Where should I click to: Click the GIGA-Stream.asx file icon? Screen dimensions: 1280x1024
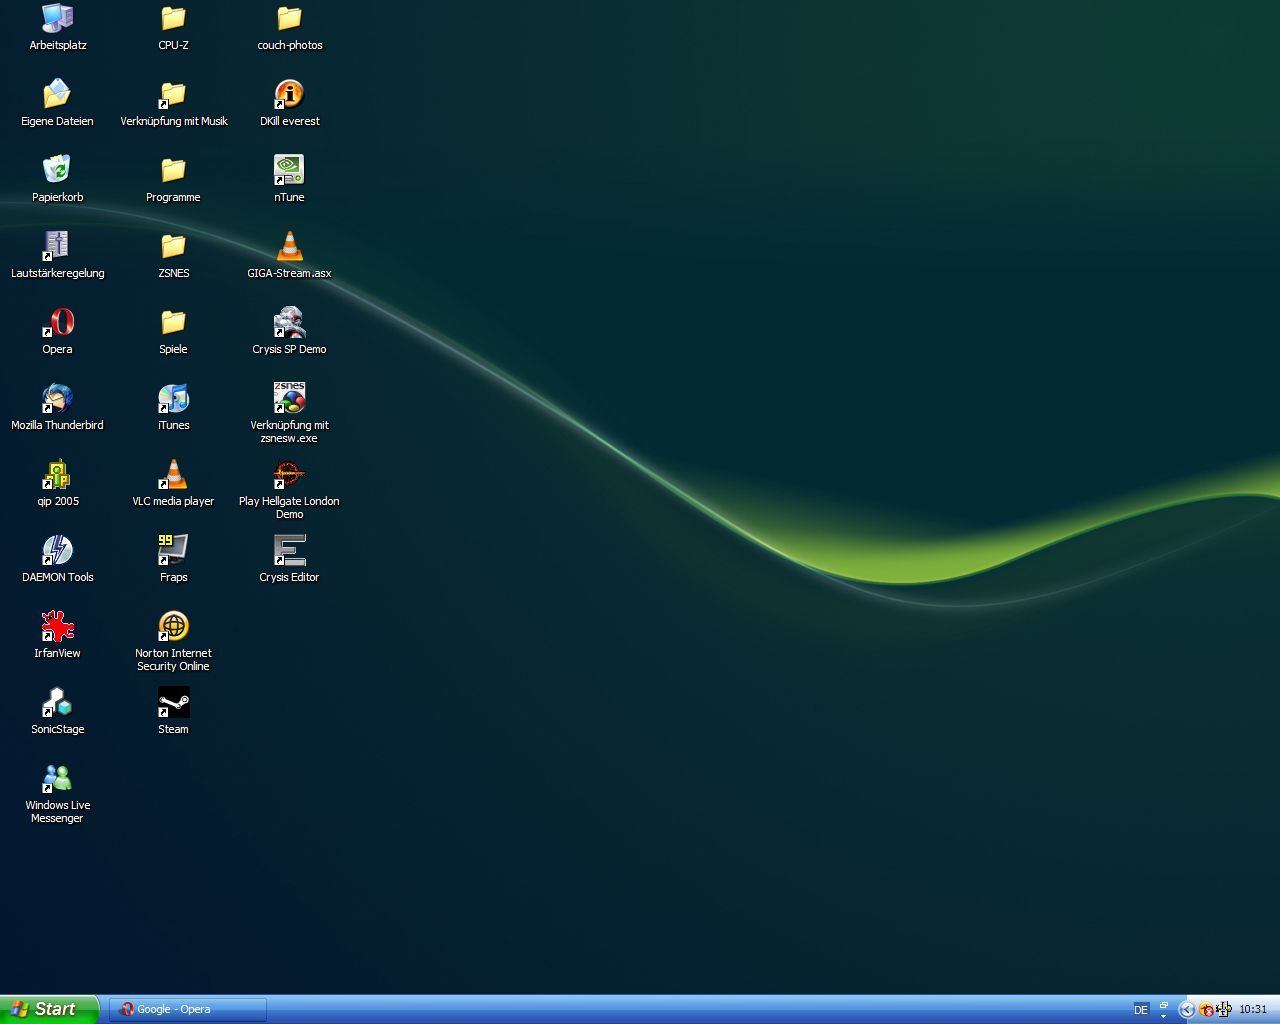[289, 246]
